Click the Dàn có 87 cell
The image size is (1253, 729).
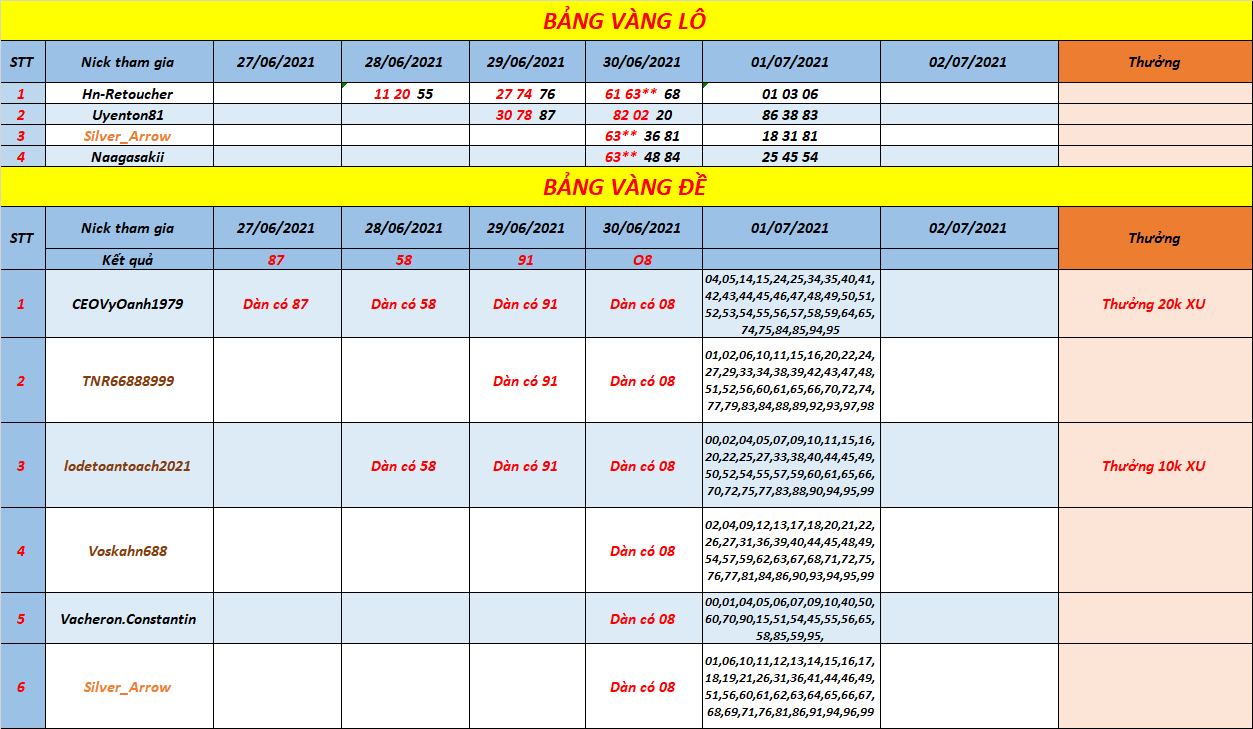[x=276, y=304]
